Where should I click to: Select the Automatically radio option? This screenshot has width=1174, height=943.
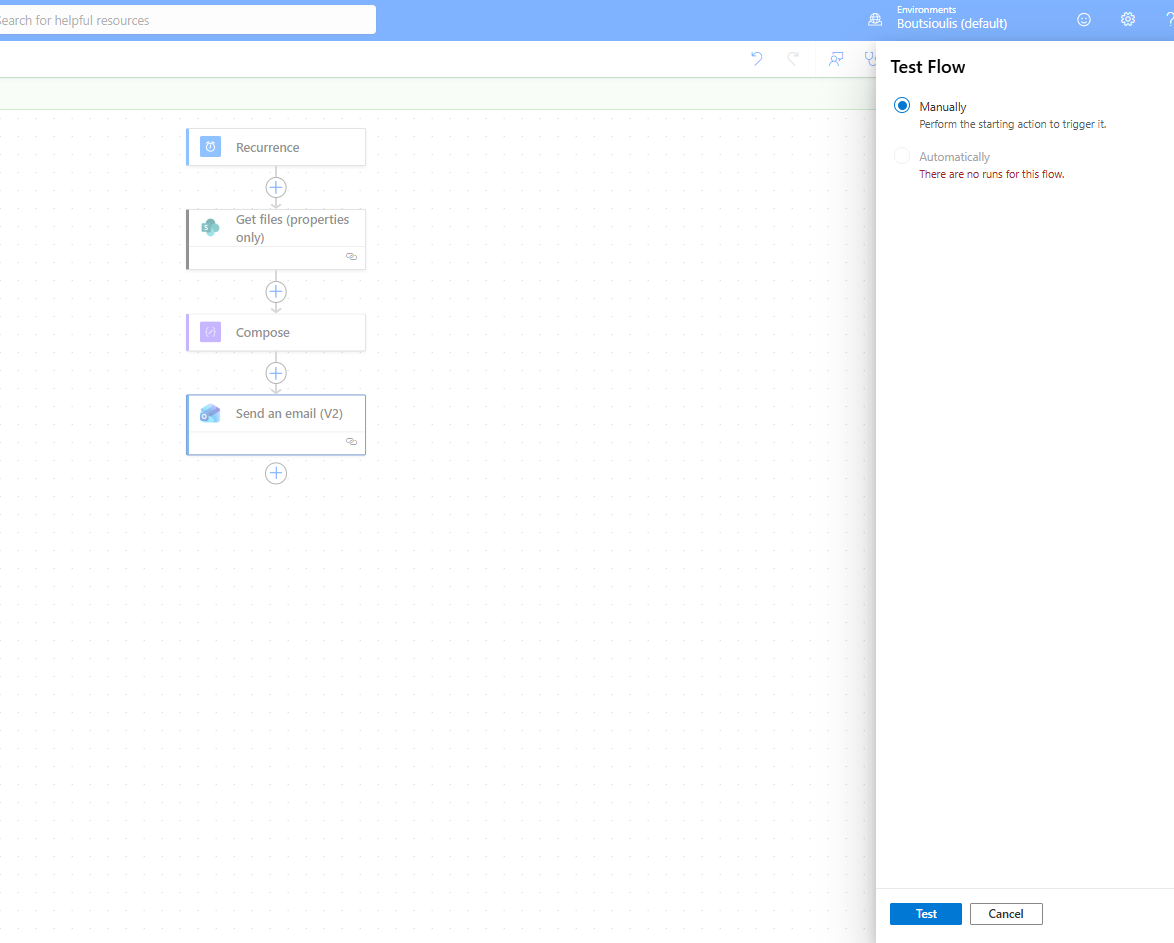coord(902,157)
